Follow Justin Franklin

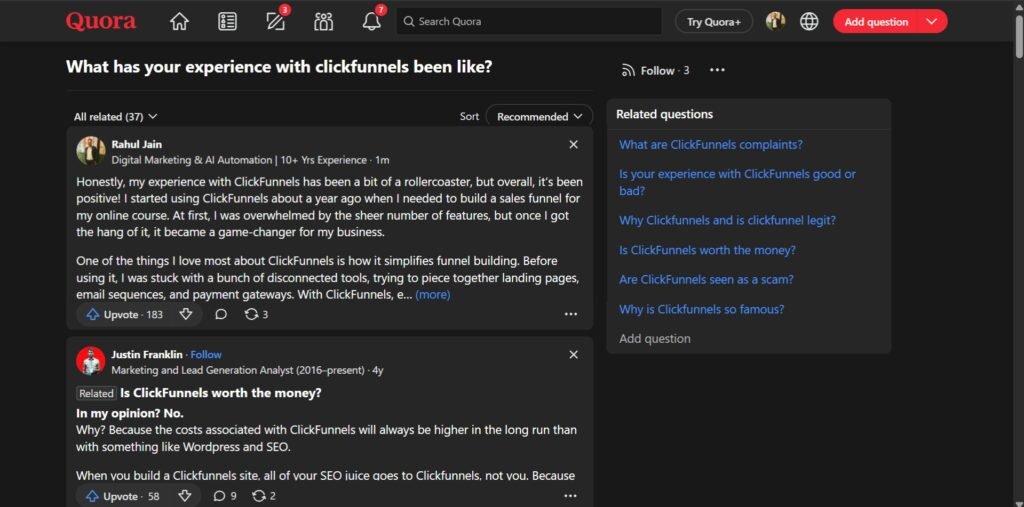tap(206, 355)
